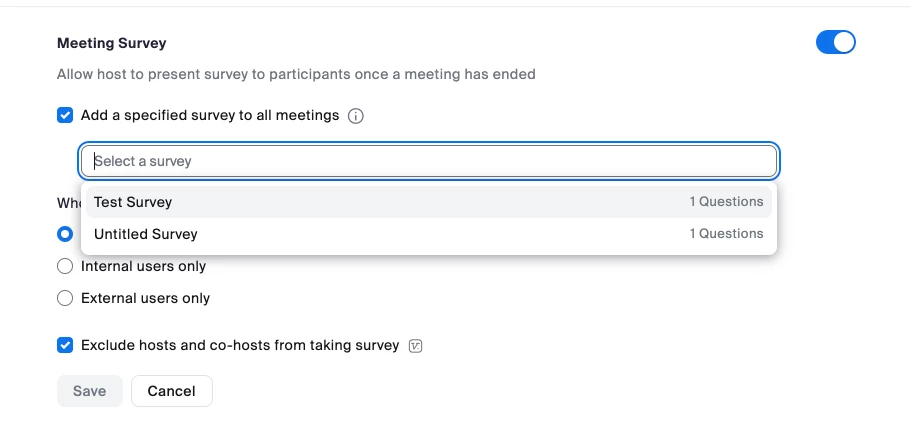Click the currently selected blue radio button

tap(65, 234)
